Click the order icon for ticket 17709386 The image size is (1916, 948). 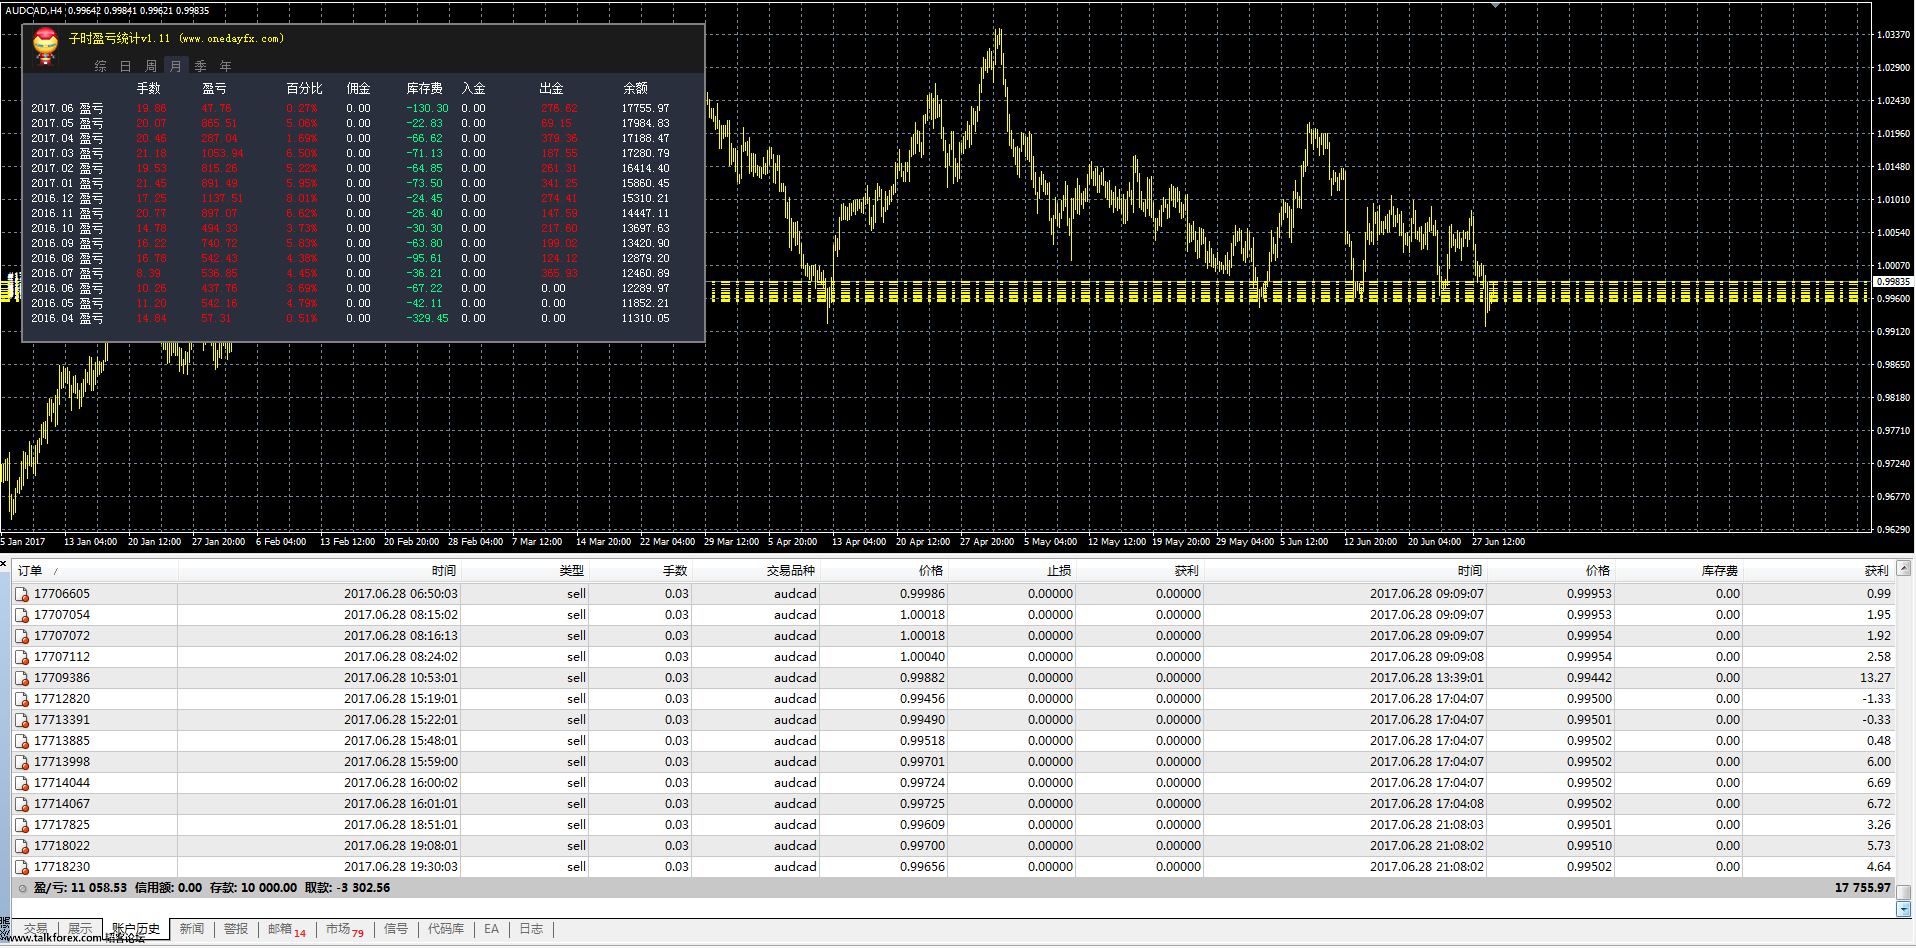22,678
